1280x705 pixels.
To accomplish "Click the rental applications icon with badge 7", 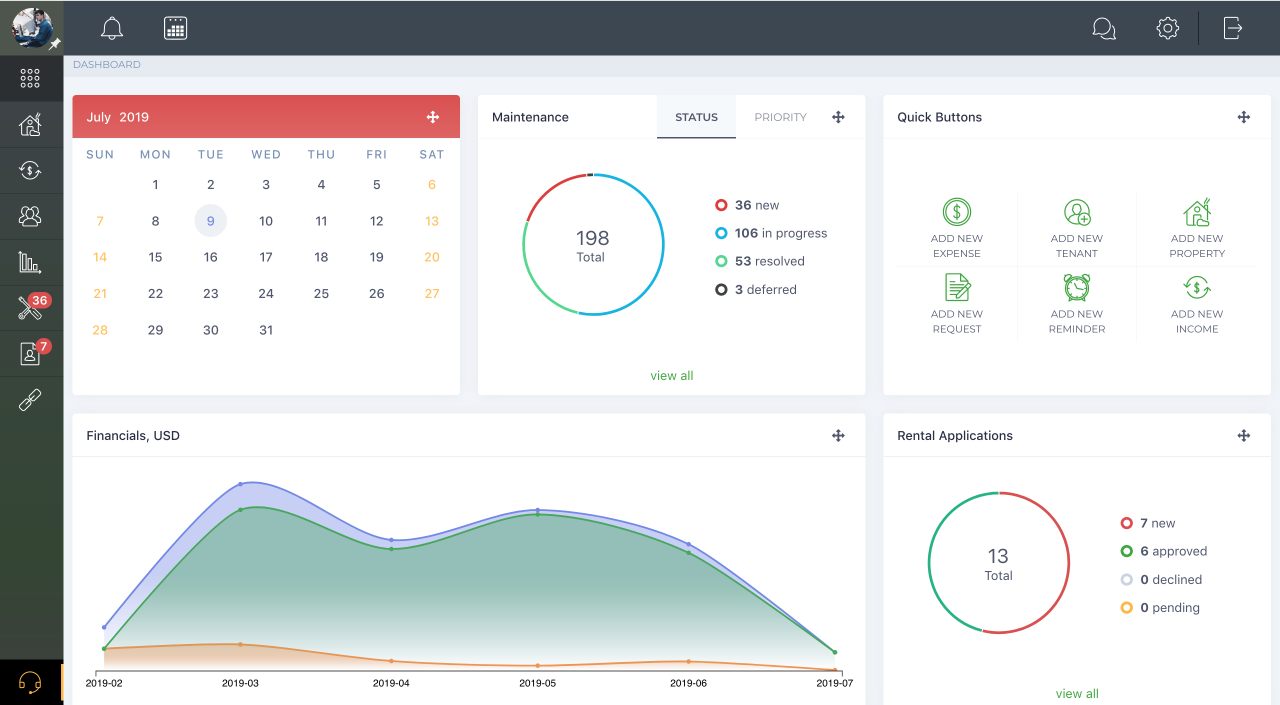I will (x=29, y=353).
